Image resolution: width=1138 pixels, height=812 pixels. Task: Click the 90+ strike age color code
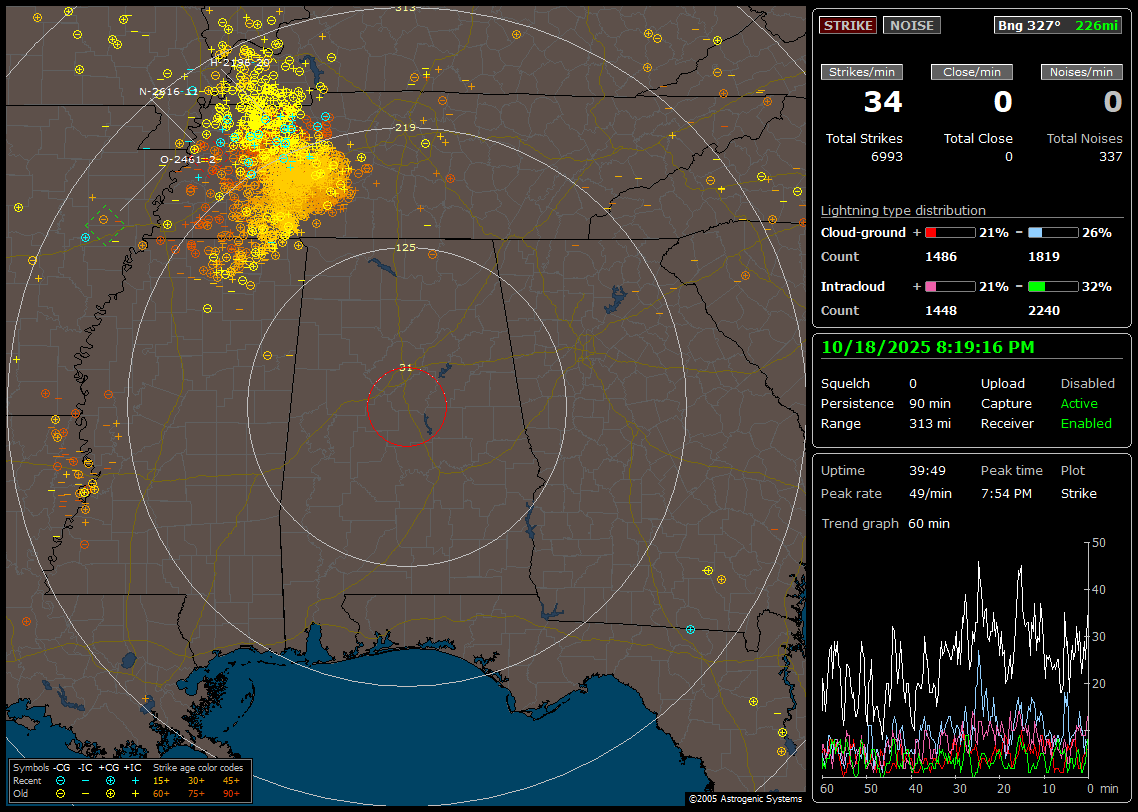click(x=231, y=793)
